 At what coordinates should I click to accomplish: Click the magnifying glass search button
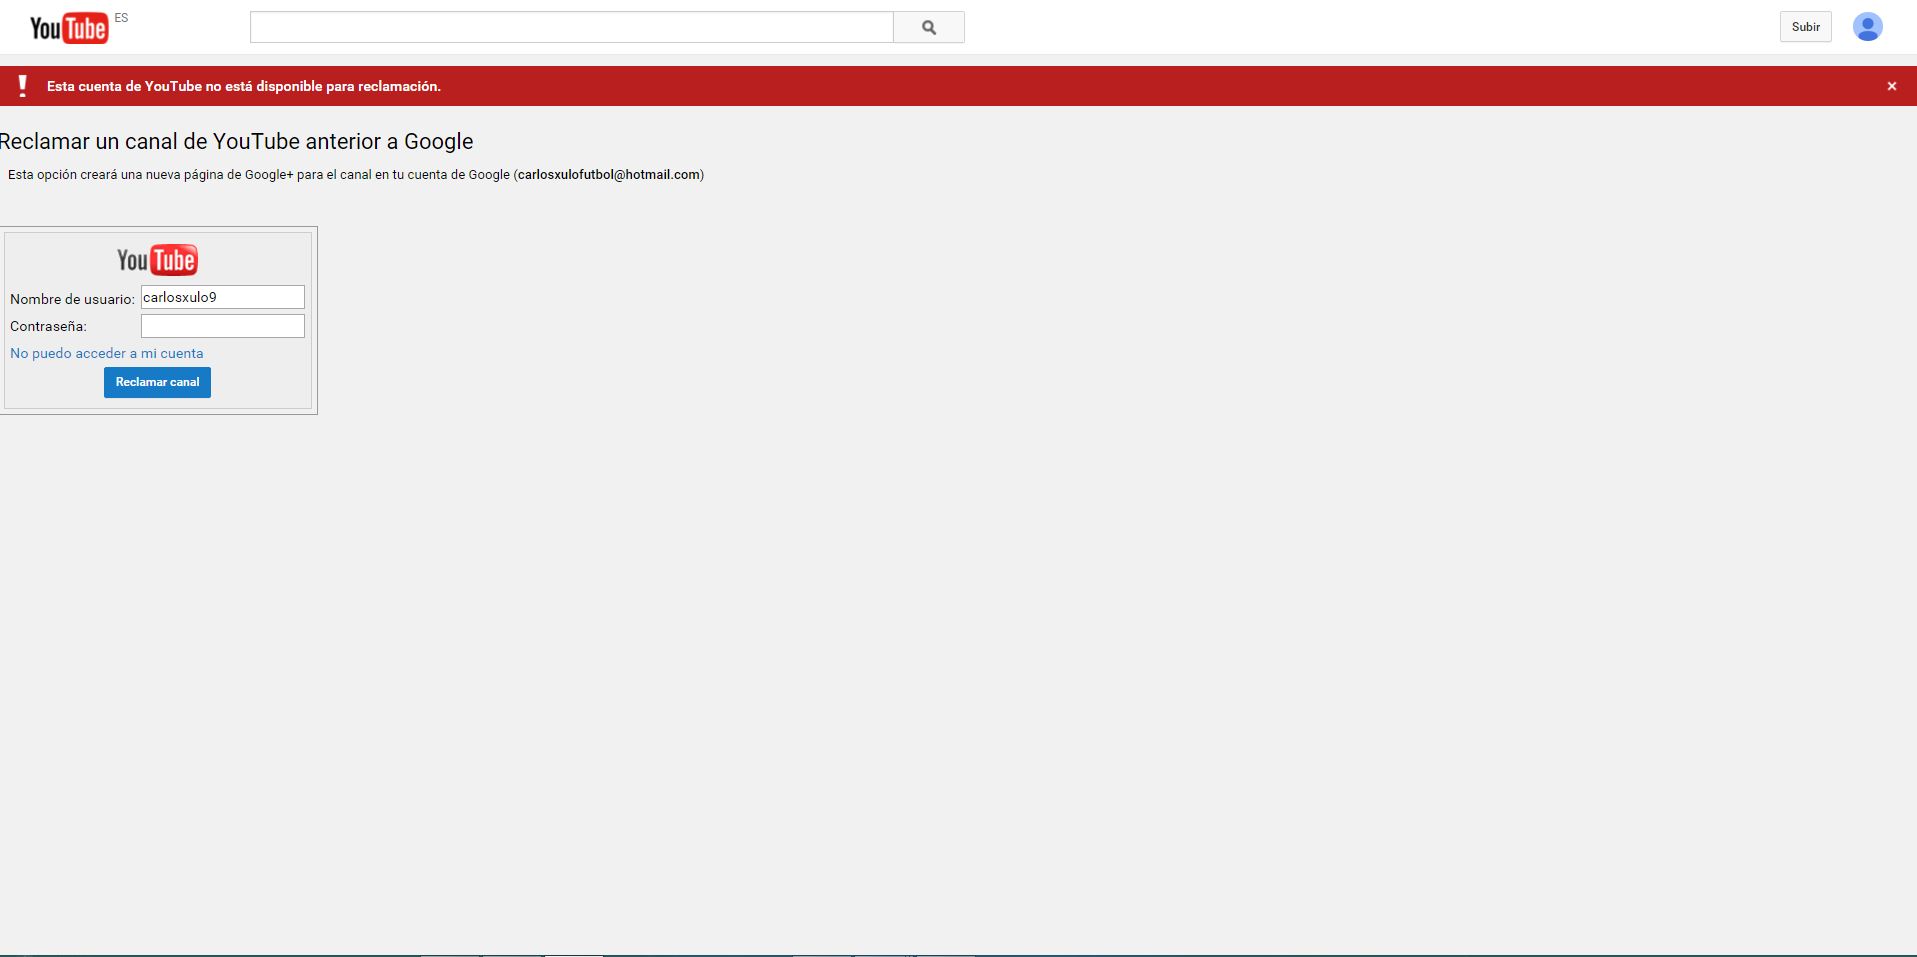coord(929,27)
